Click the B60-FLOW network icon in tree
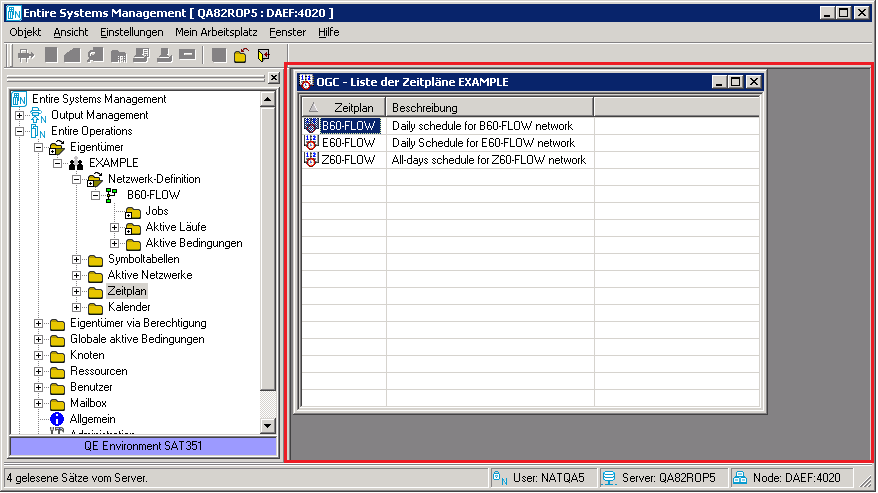 [112, 195]
